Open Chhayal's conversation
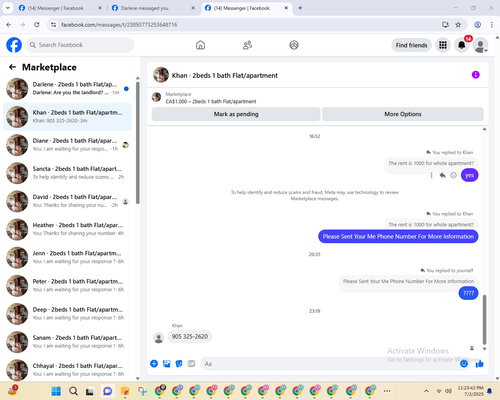 (x=67, y=369)
